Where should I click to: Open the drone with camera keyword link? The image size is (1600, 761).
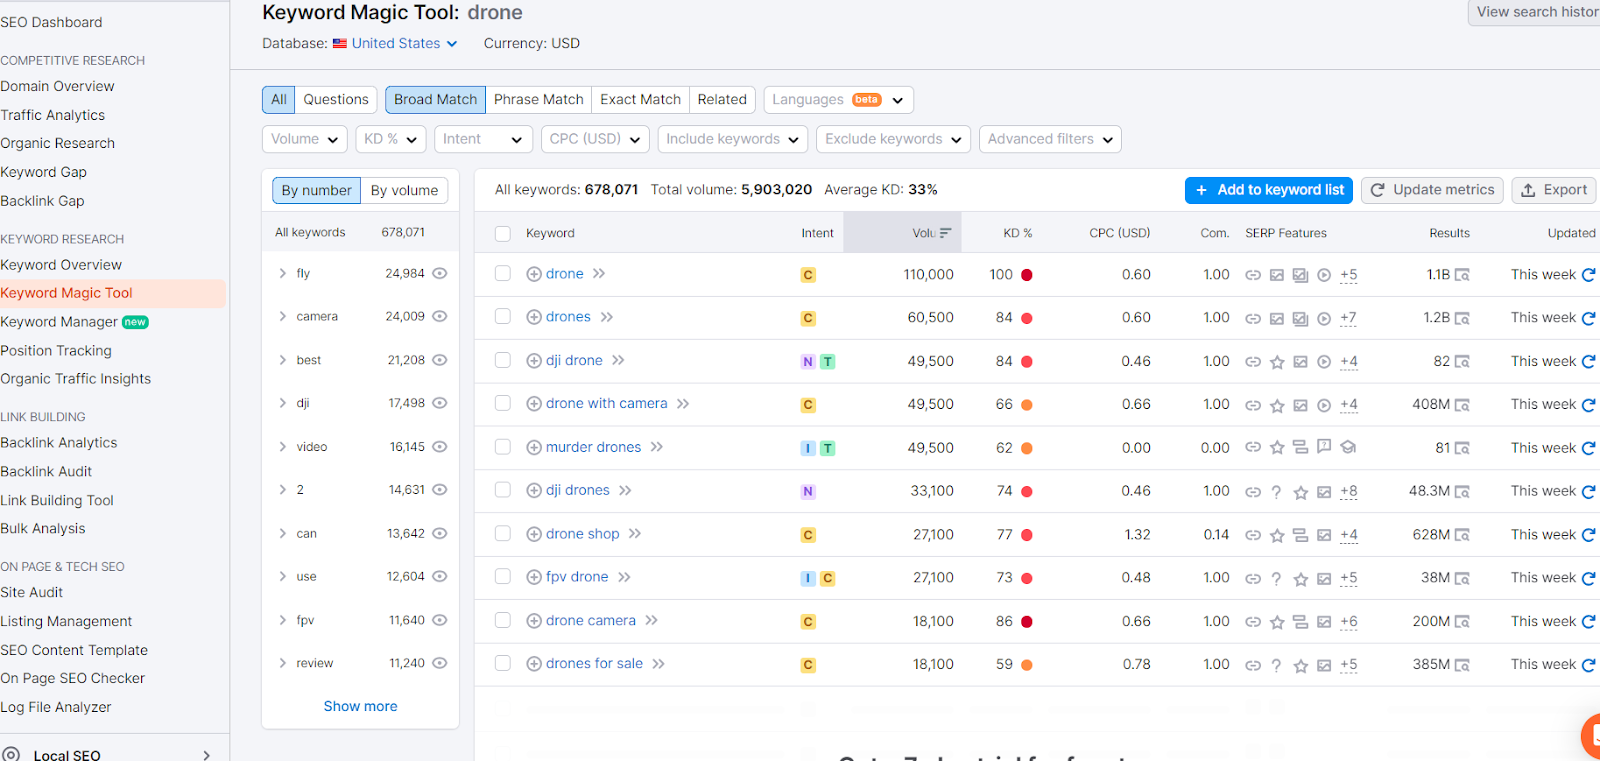click(x=606, y=403)
